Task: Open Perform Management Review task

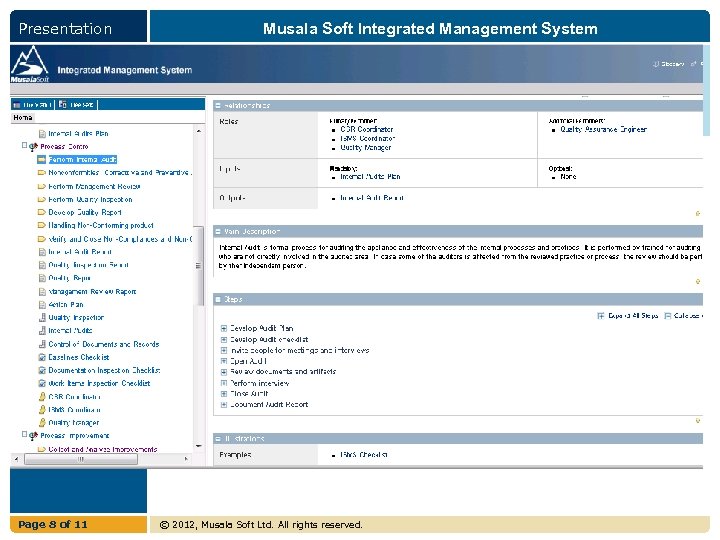Action: pos(94,186)
